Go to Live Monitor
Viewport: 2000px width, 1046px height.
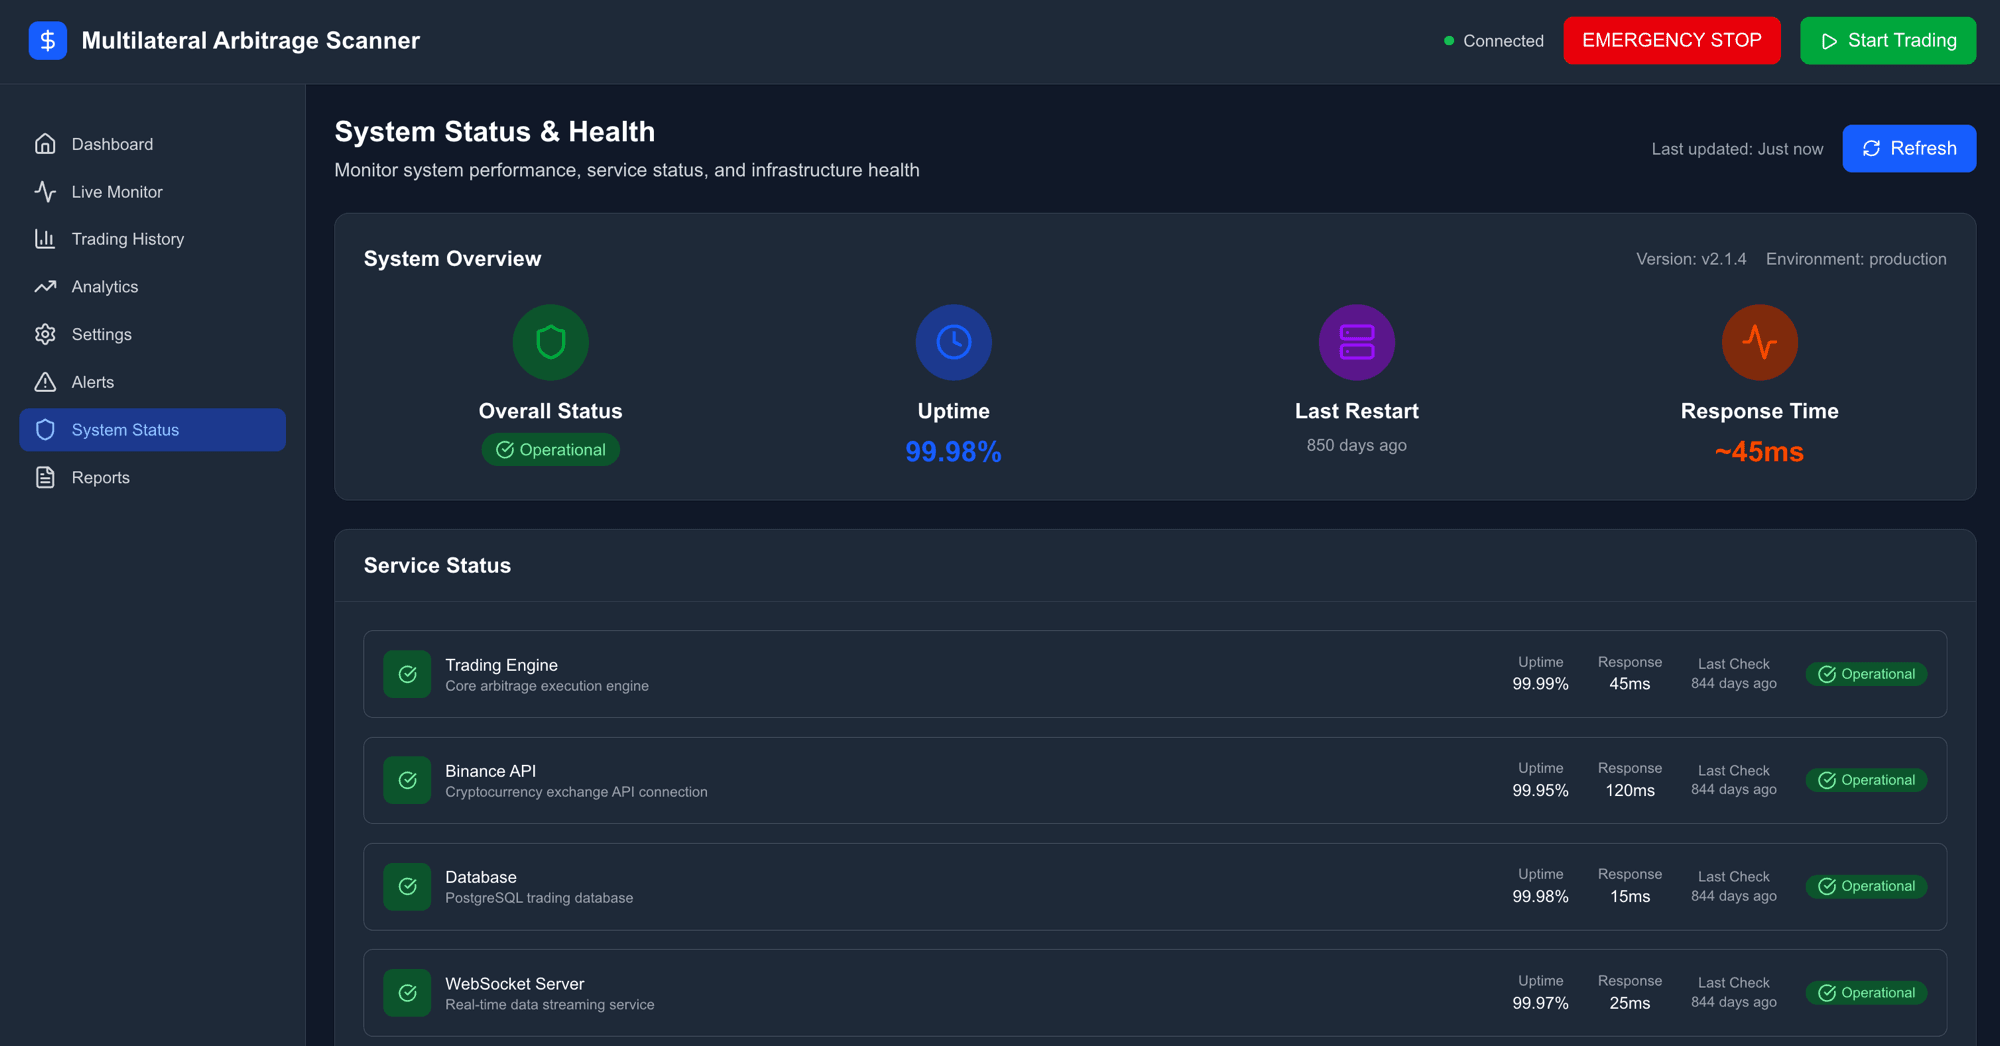tap(153, 191)
